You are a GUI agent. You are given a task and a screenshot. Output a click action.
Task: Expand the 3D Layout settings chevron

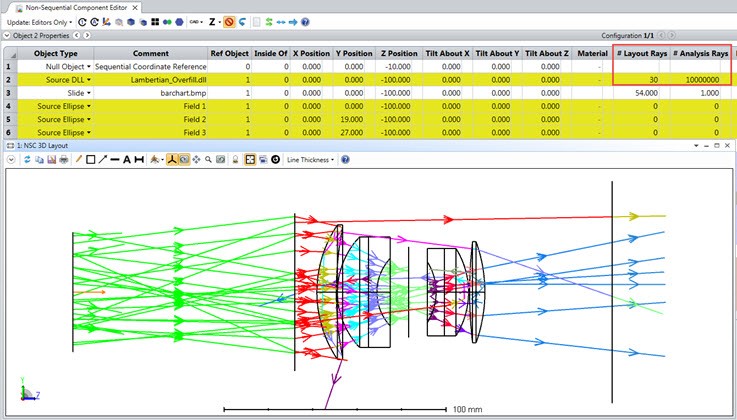coord(11,160)
